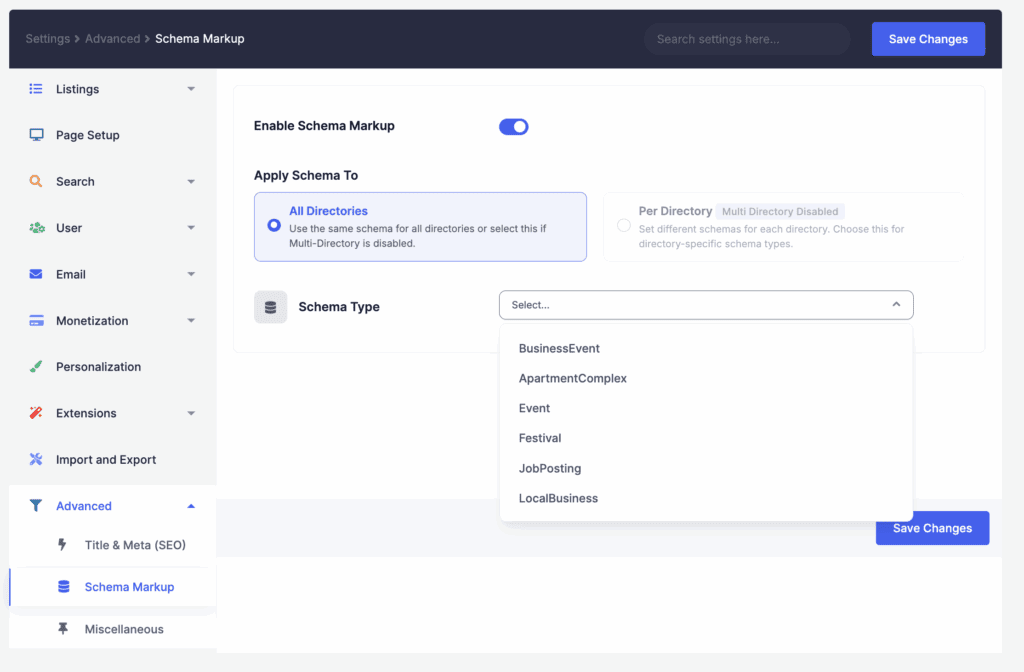
Task: Expand the Listings menu arrow
Action: [x=191, y=89]
